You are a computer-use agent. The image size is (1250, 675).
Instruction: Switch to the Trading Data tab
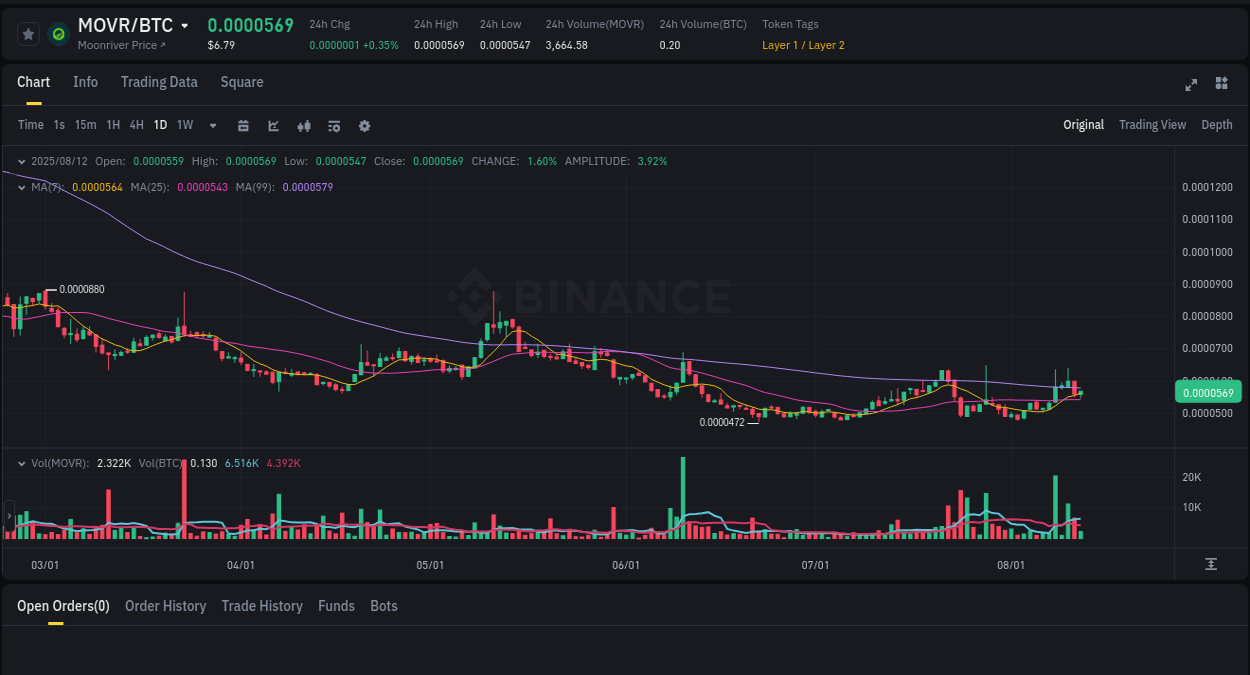coord(159,82)
